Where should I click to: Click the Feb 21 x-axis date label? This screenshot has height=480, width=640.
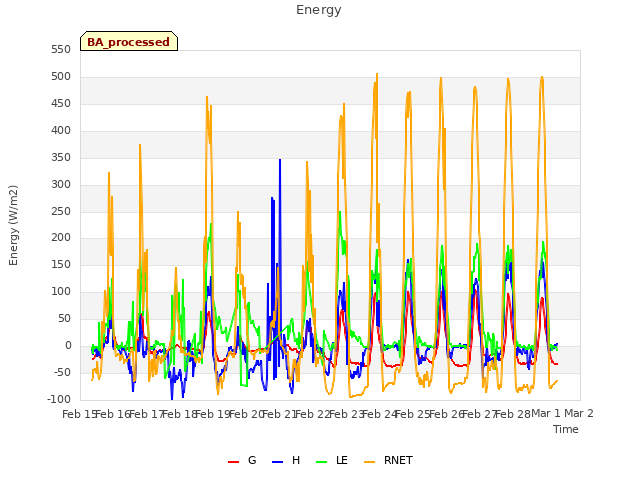(280, 414)
